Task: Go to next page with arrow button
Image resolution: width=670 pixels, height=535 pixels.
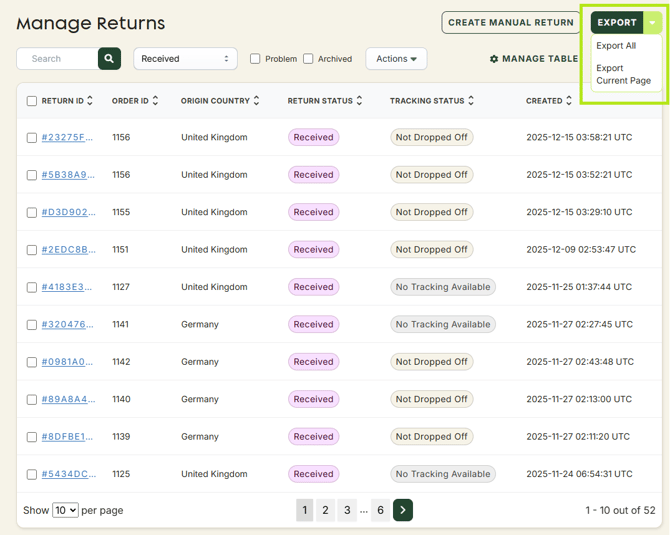Action: [x=403, y=510]
